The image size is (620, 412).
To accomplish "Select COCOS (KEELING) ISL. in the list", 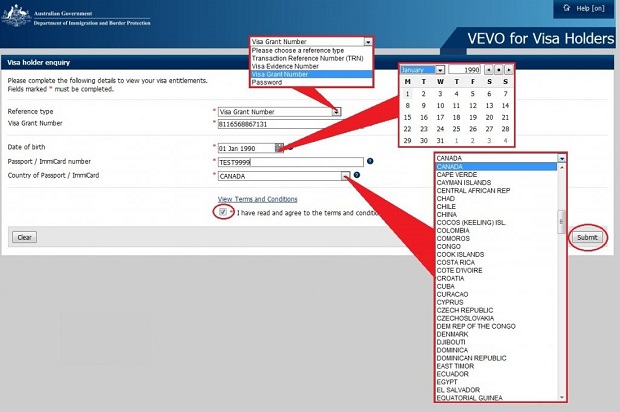I will 497,222.
